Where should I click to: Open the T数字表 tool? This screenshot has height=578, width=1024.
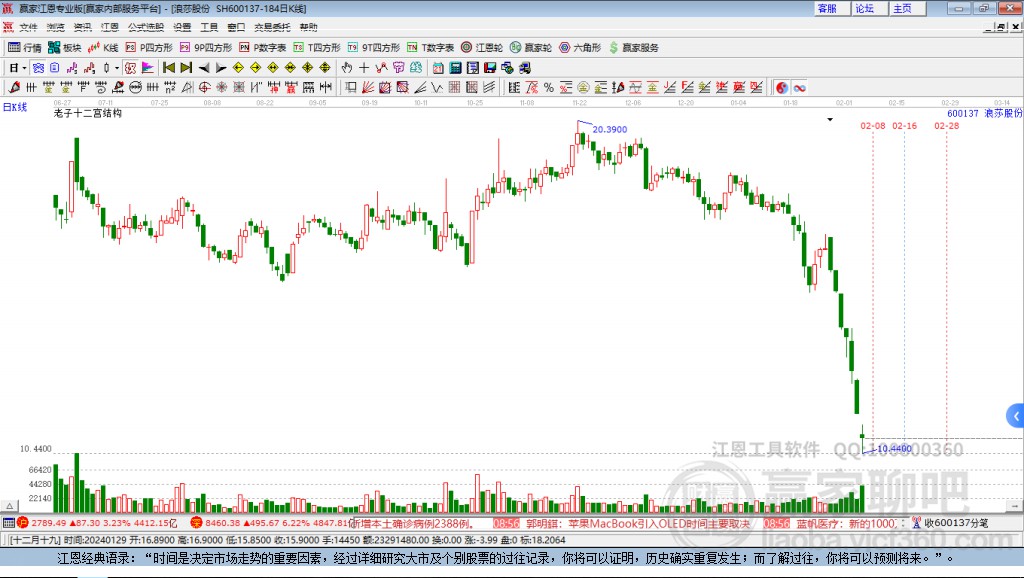tap(430, 48)
